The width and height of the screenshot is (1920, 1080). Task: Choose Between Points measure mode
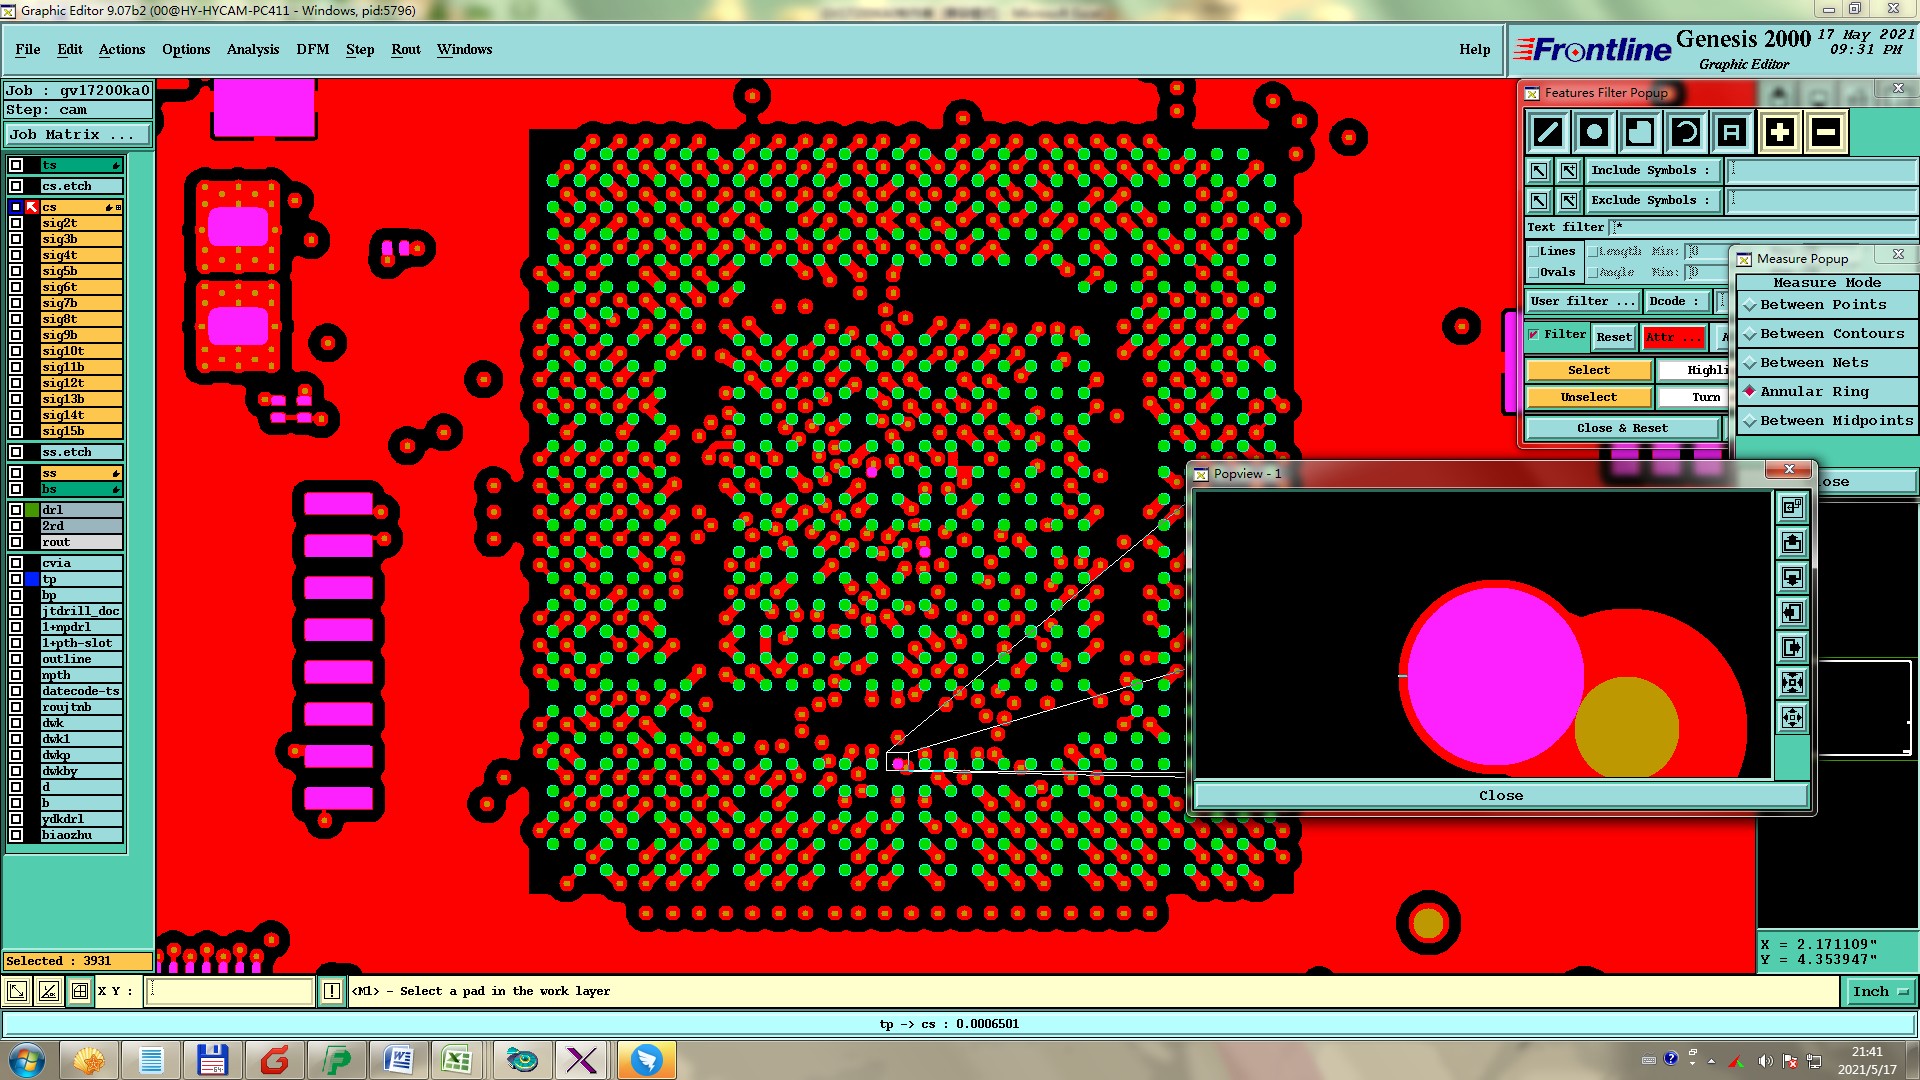tap(1822, 305)
